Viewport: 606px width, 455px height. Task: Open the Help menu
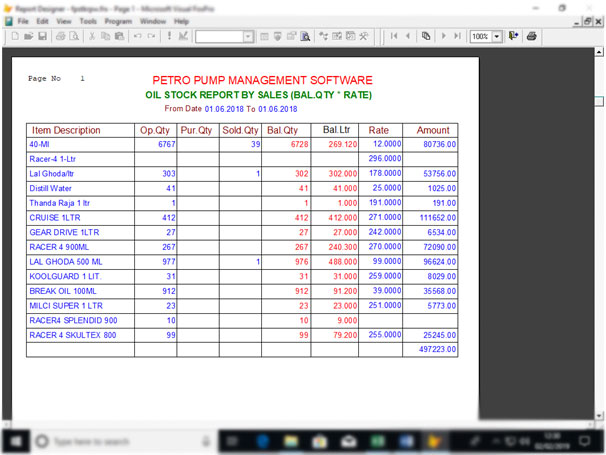(181, 21)
